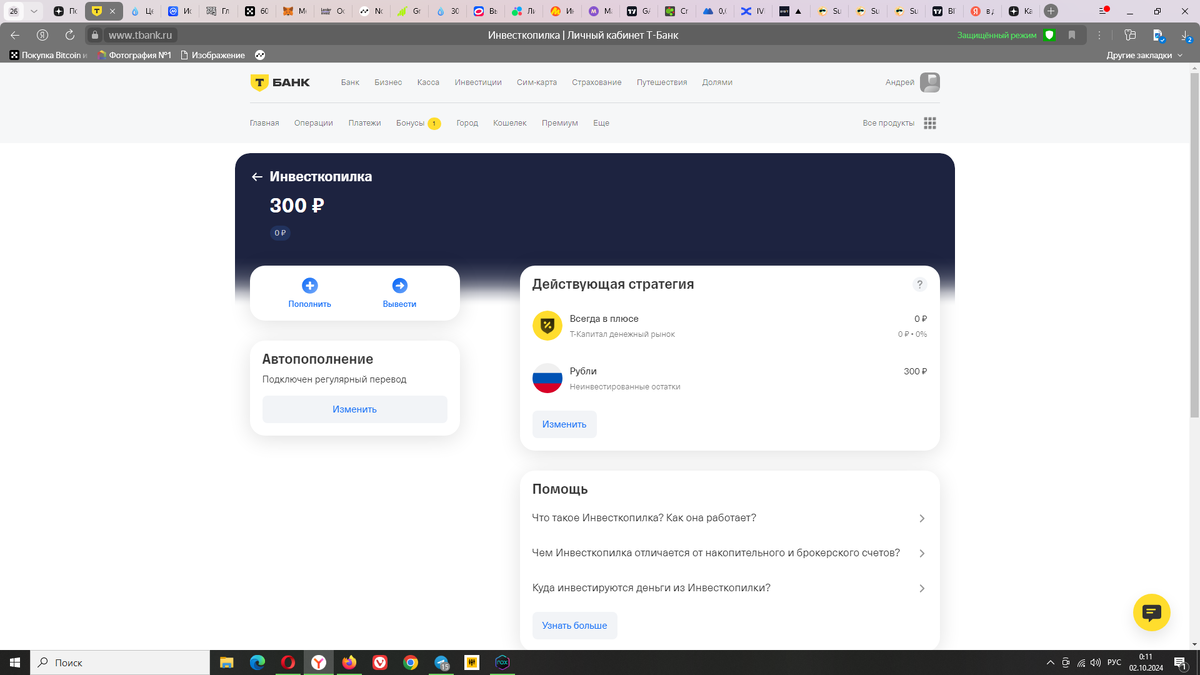
Task: Go back using the Инвесткопилка arrow
Action: click(257, 177)
